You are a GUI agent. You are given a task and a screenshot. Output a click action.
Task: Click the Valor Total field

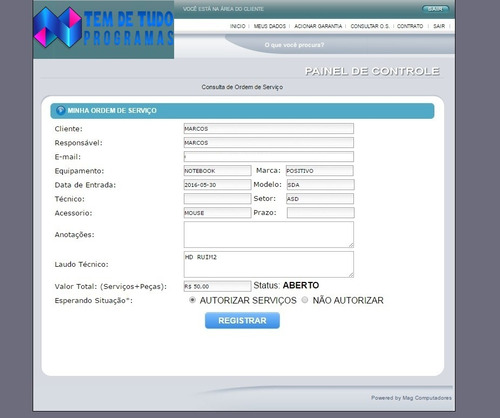pos(217,286)
